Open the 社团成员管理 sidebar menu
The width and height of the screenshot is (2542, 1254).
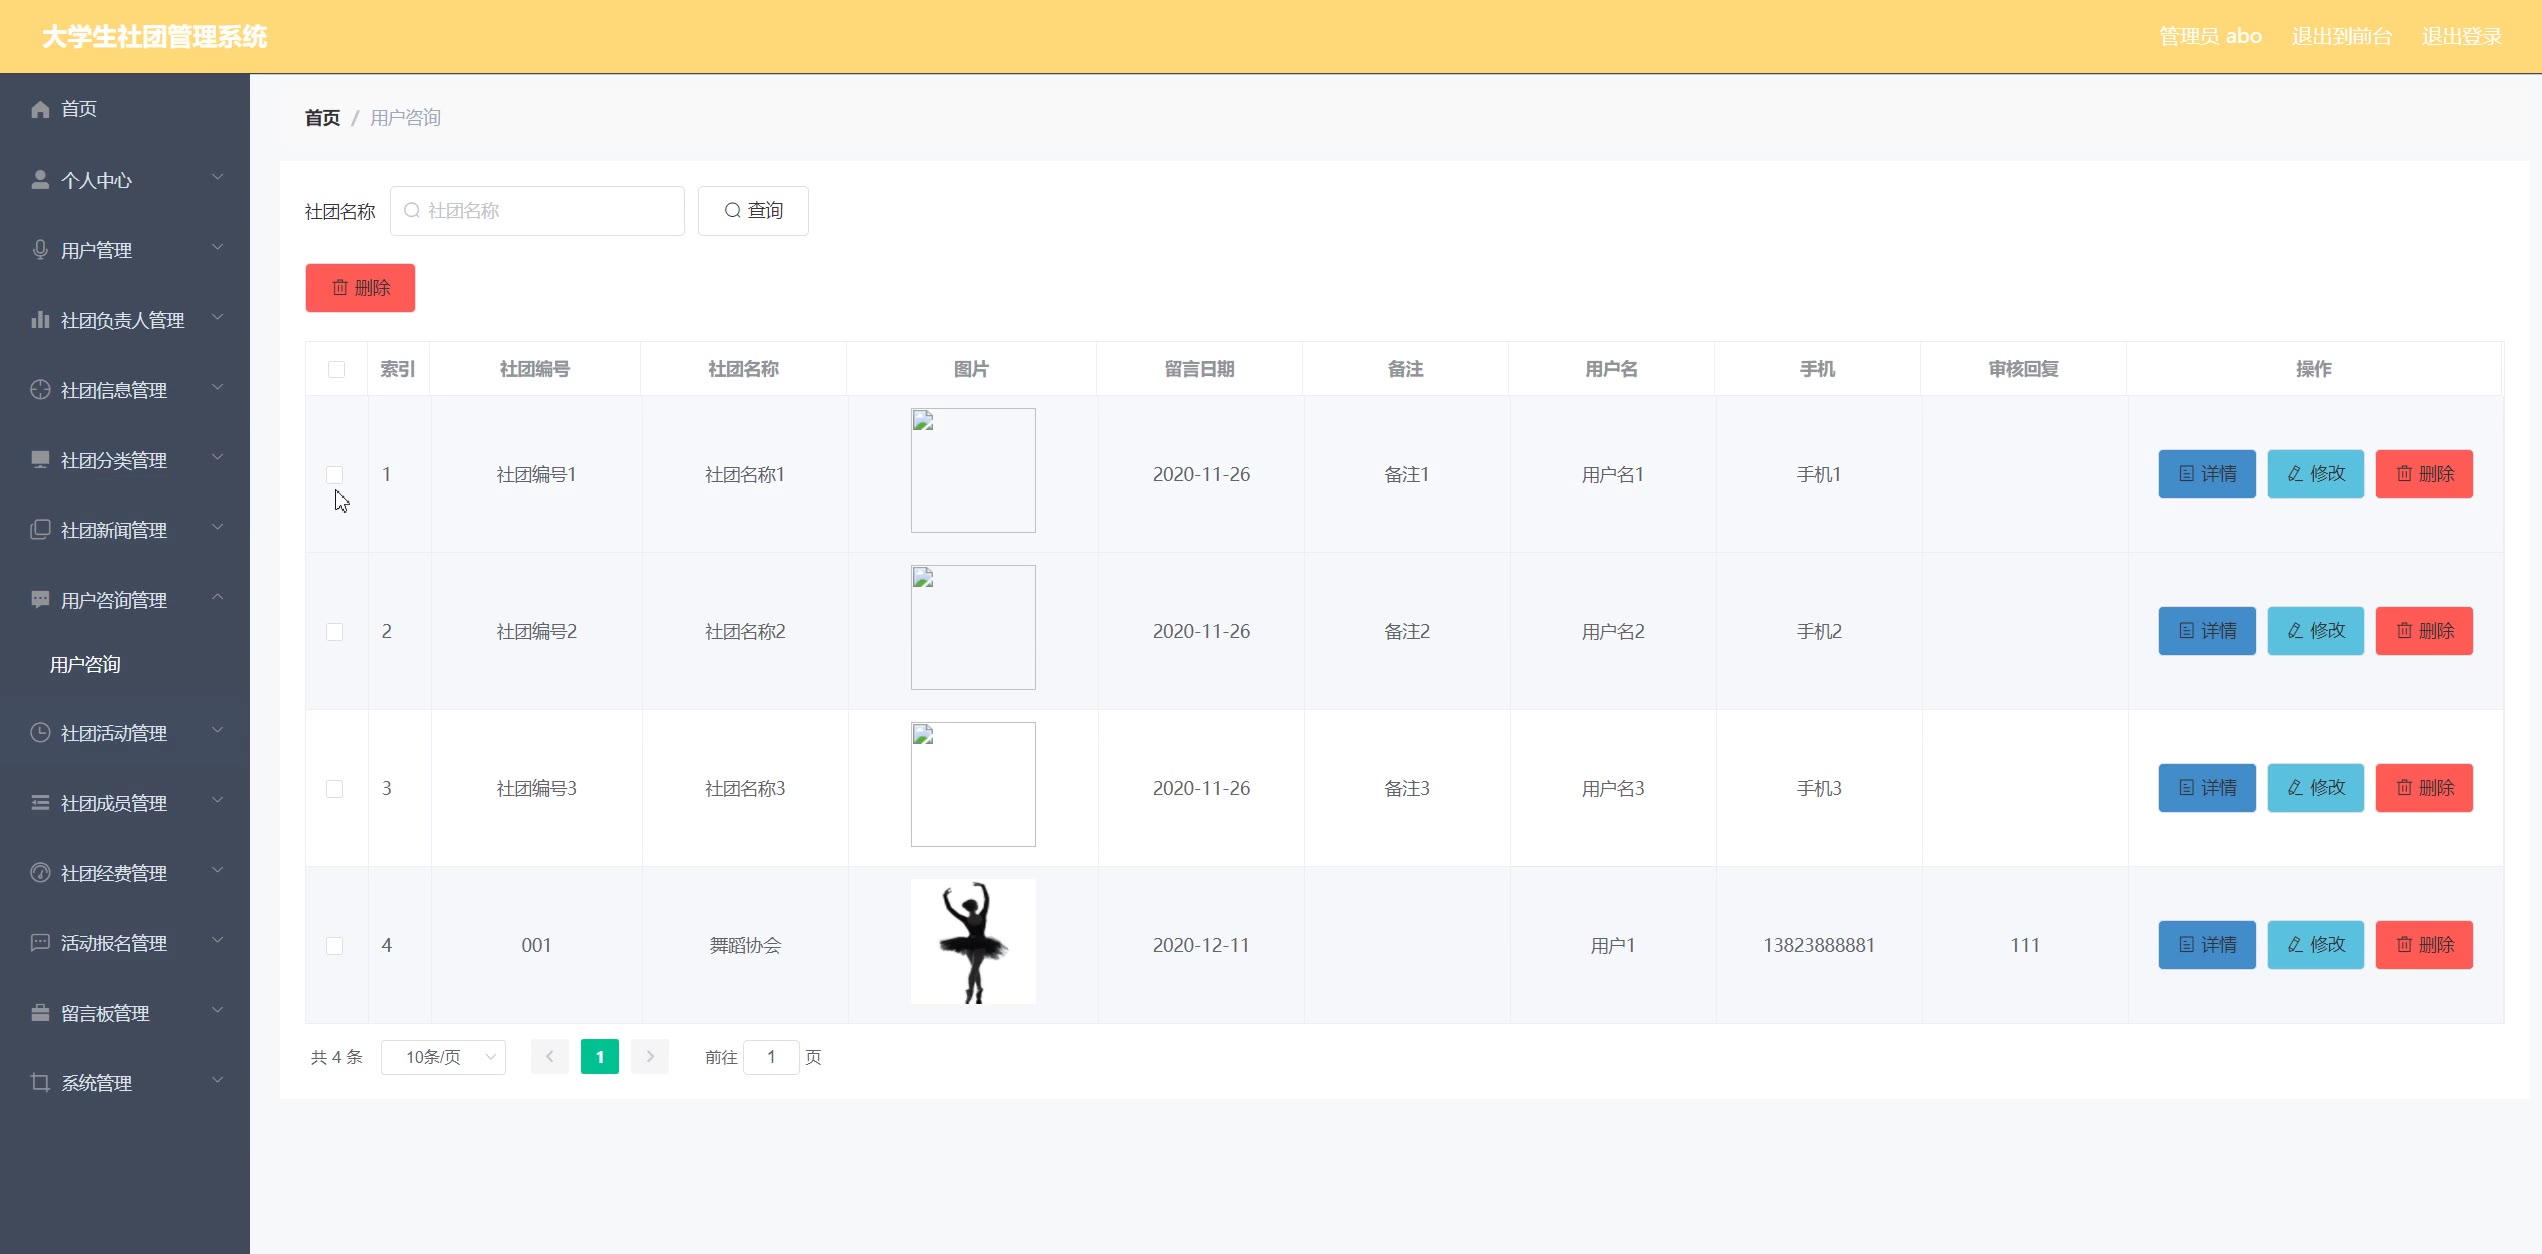tap(114, 803)
